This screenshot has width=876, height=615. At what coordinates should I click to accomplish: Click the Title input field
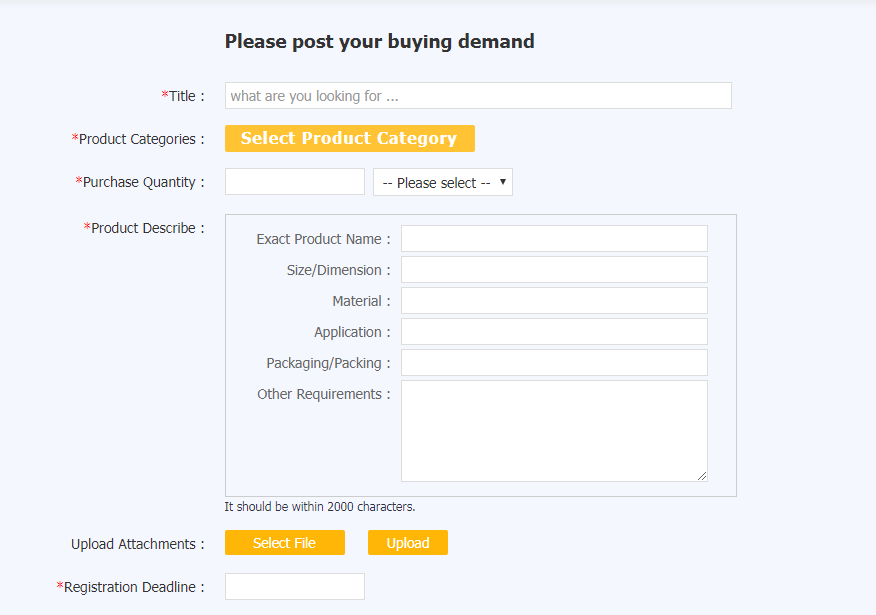click(x=478, y=96)
